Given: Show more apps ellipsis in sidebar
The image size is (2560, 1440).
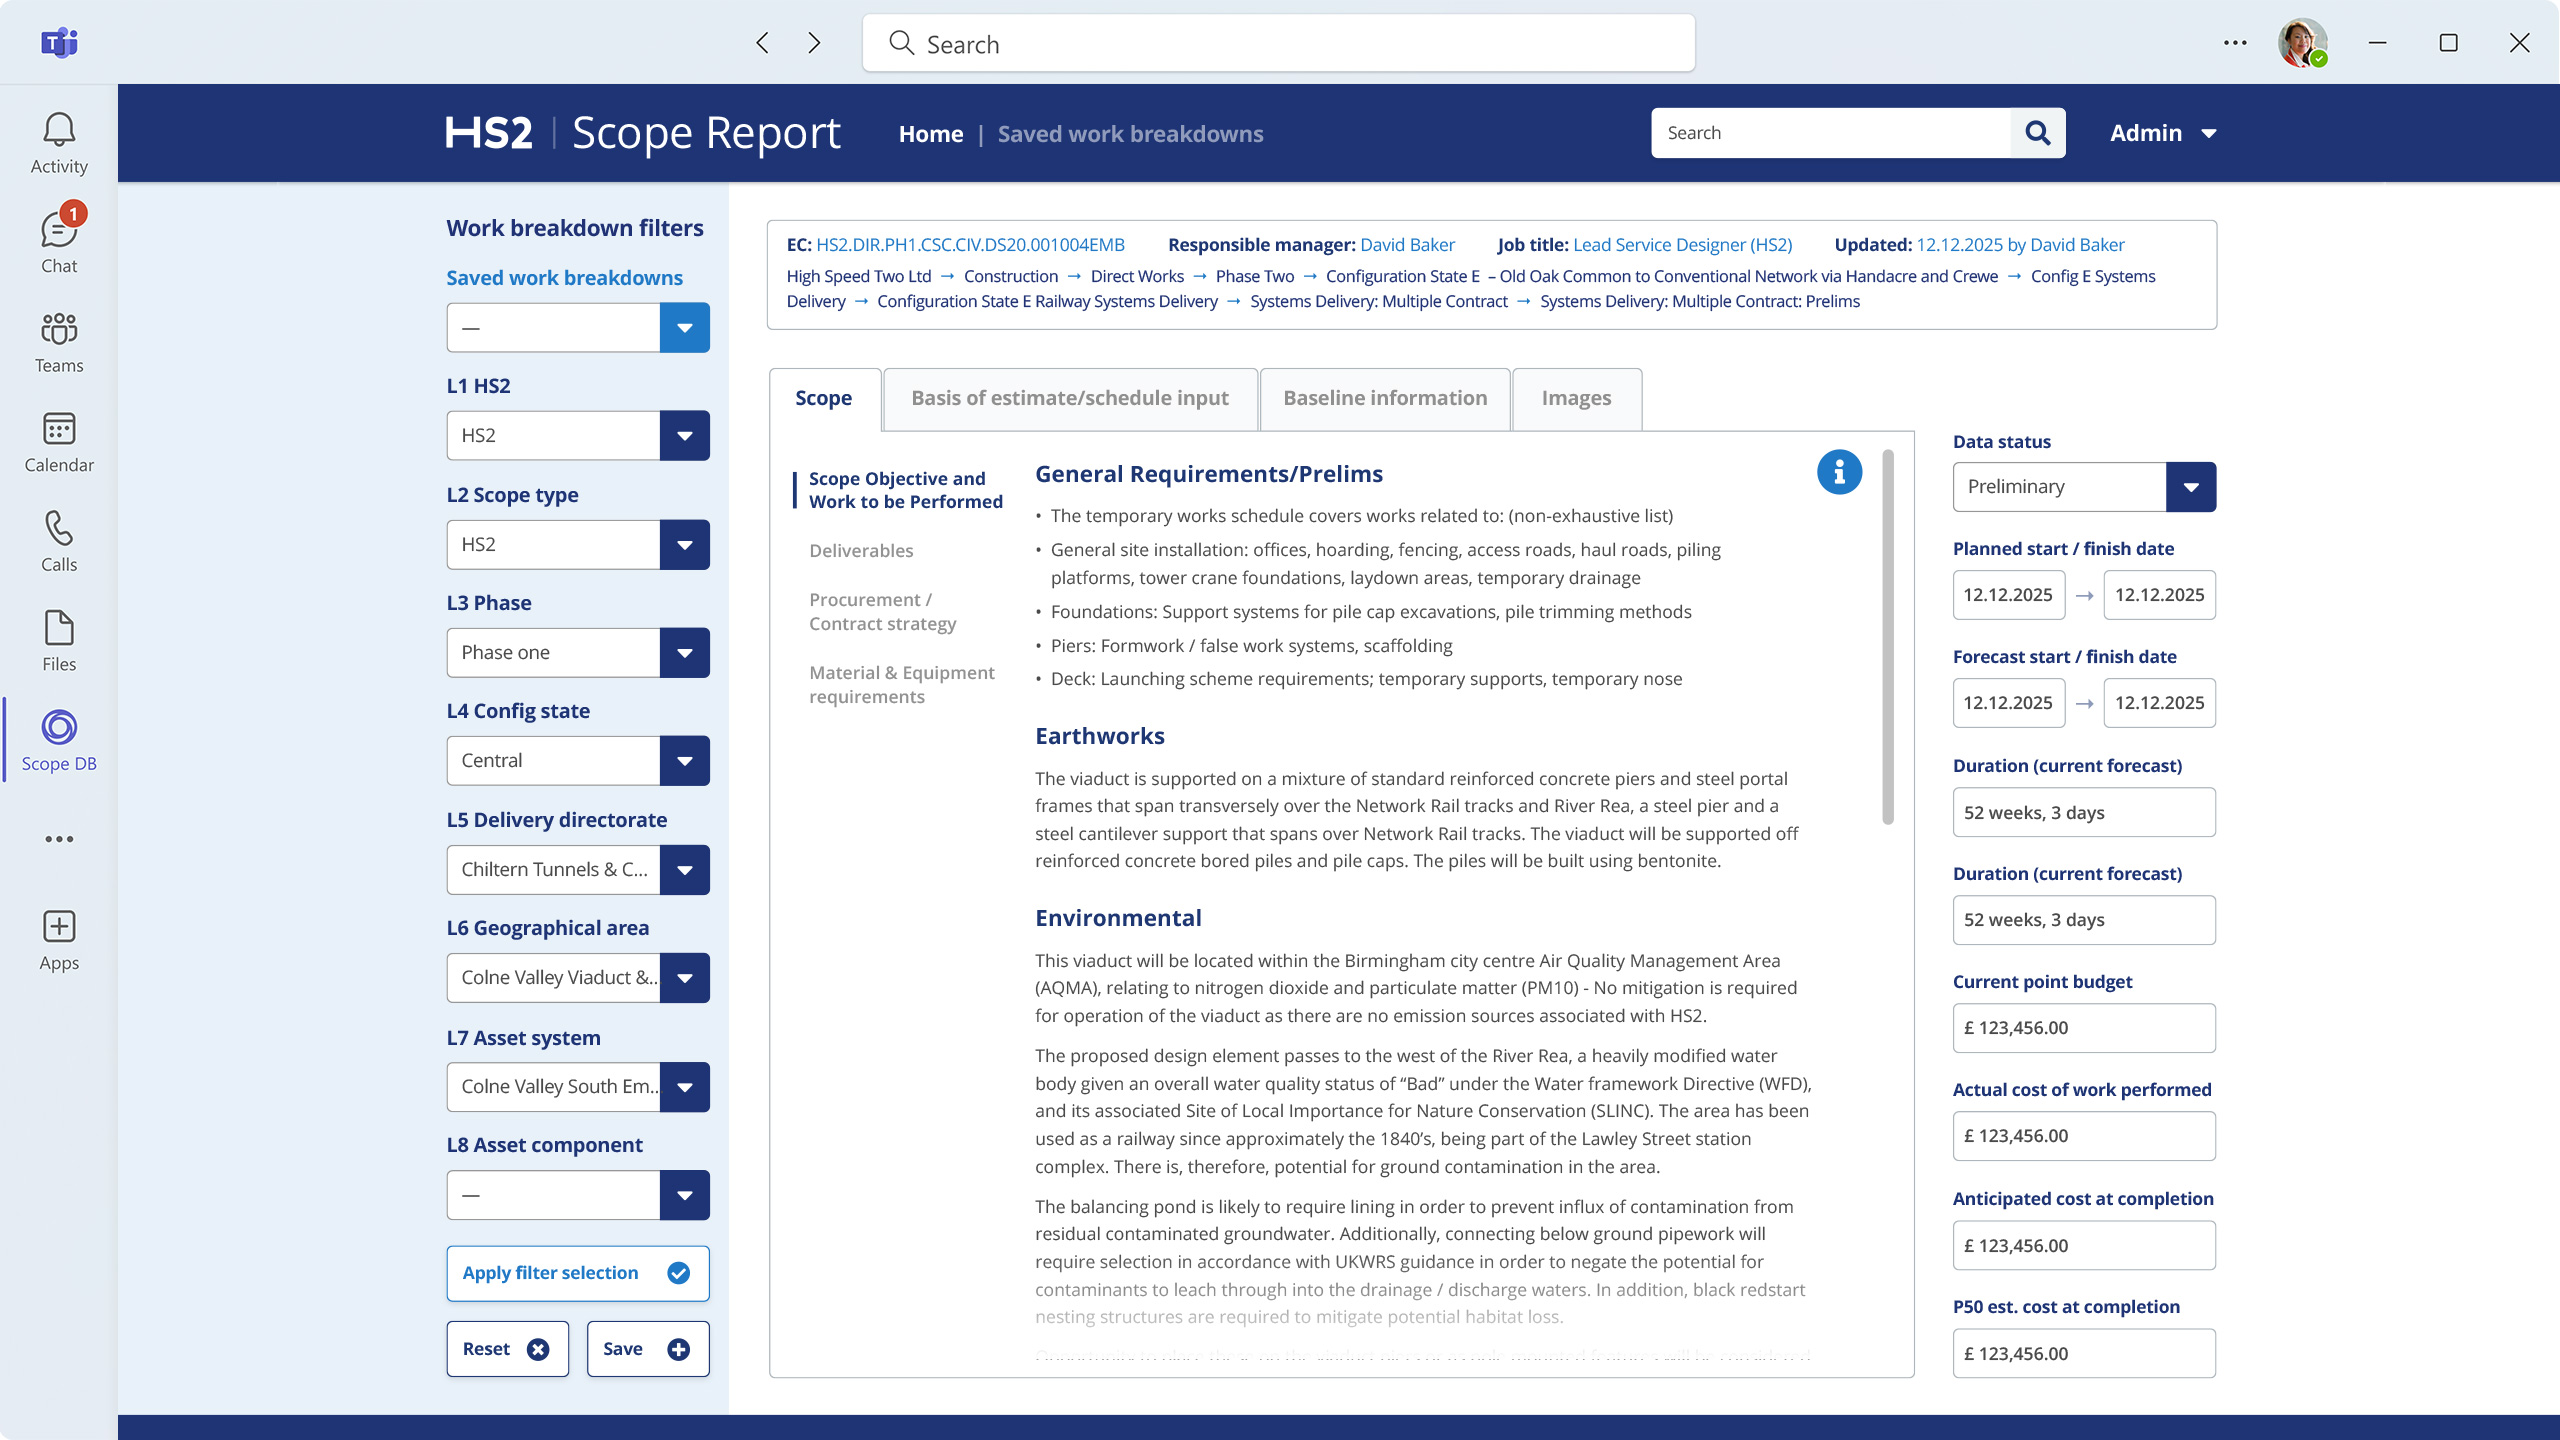Looking at the screenshot, I should pos(59,839).
